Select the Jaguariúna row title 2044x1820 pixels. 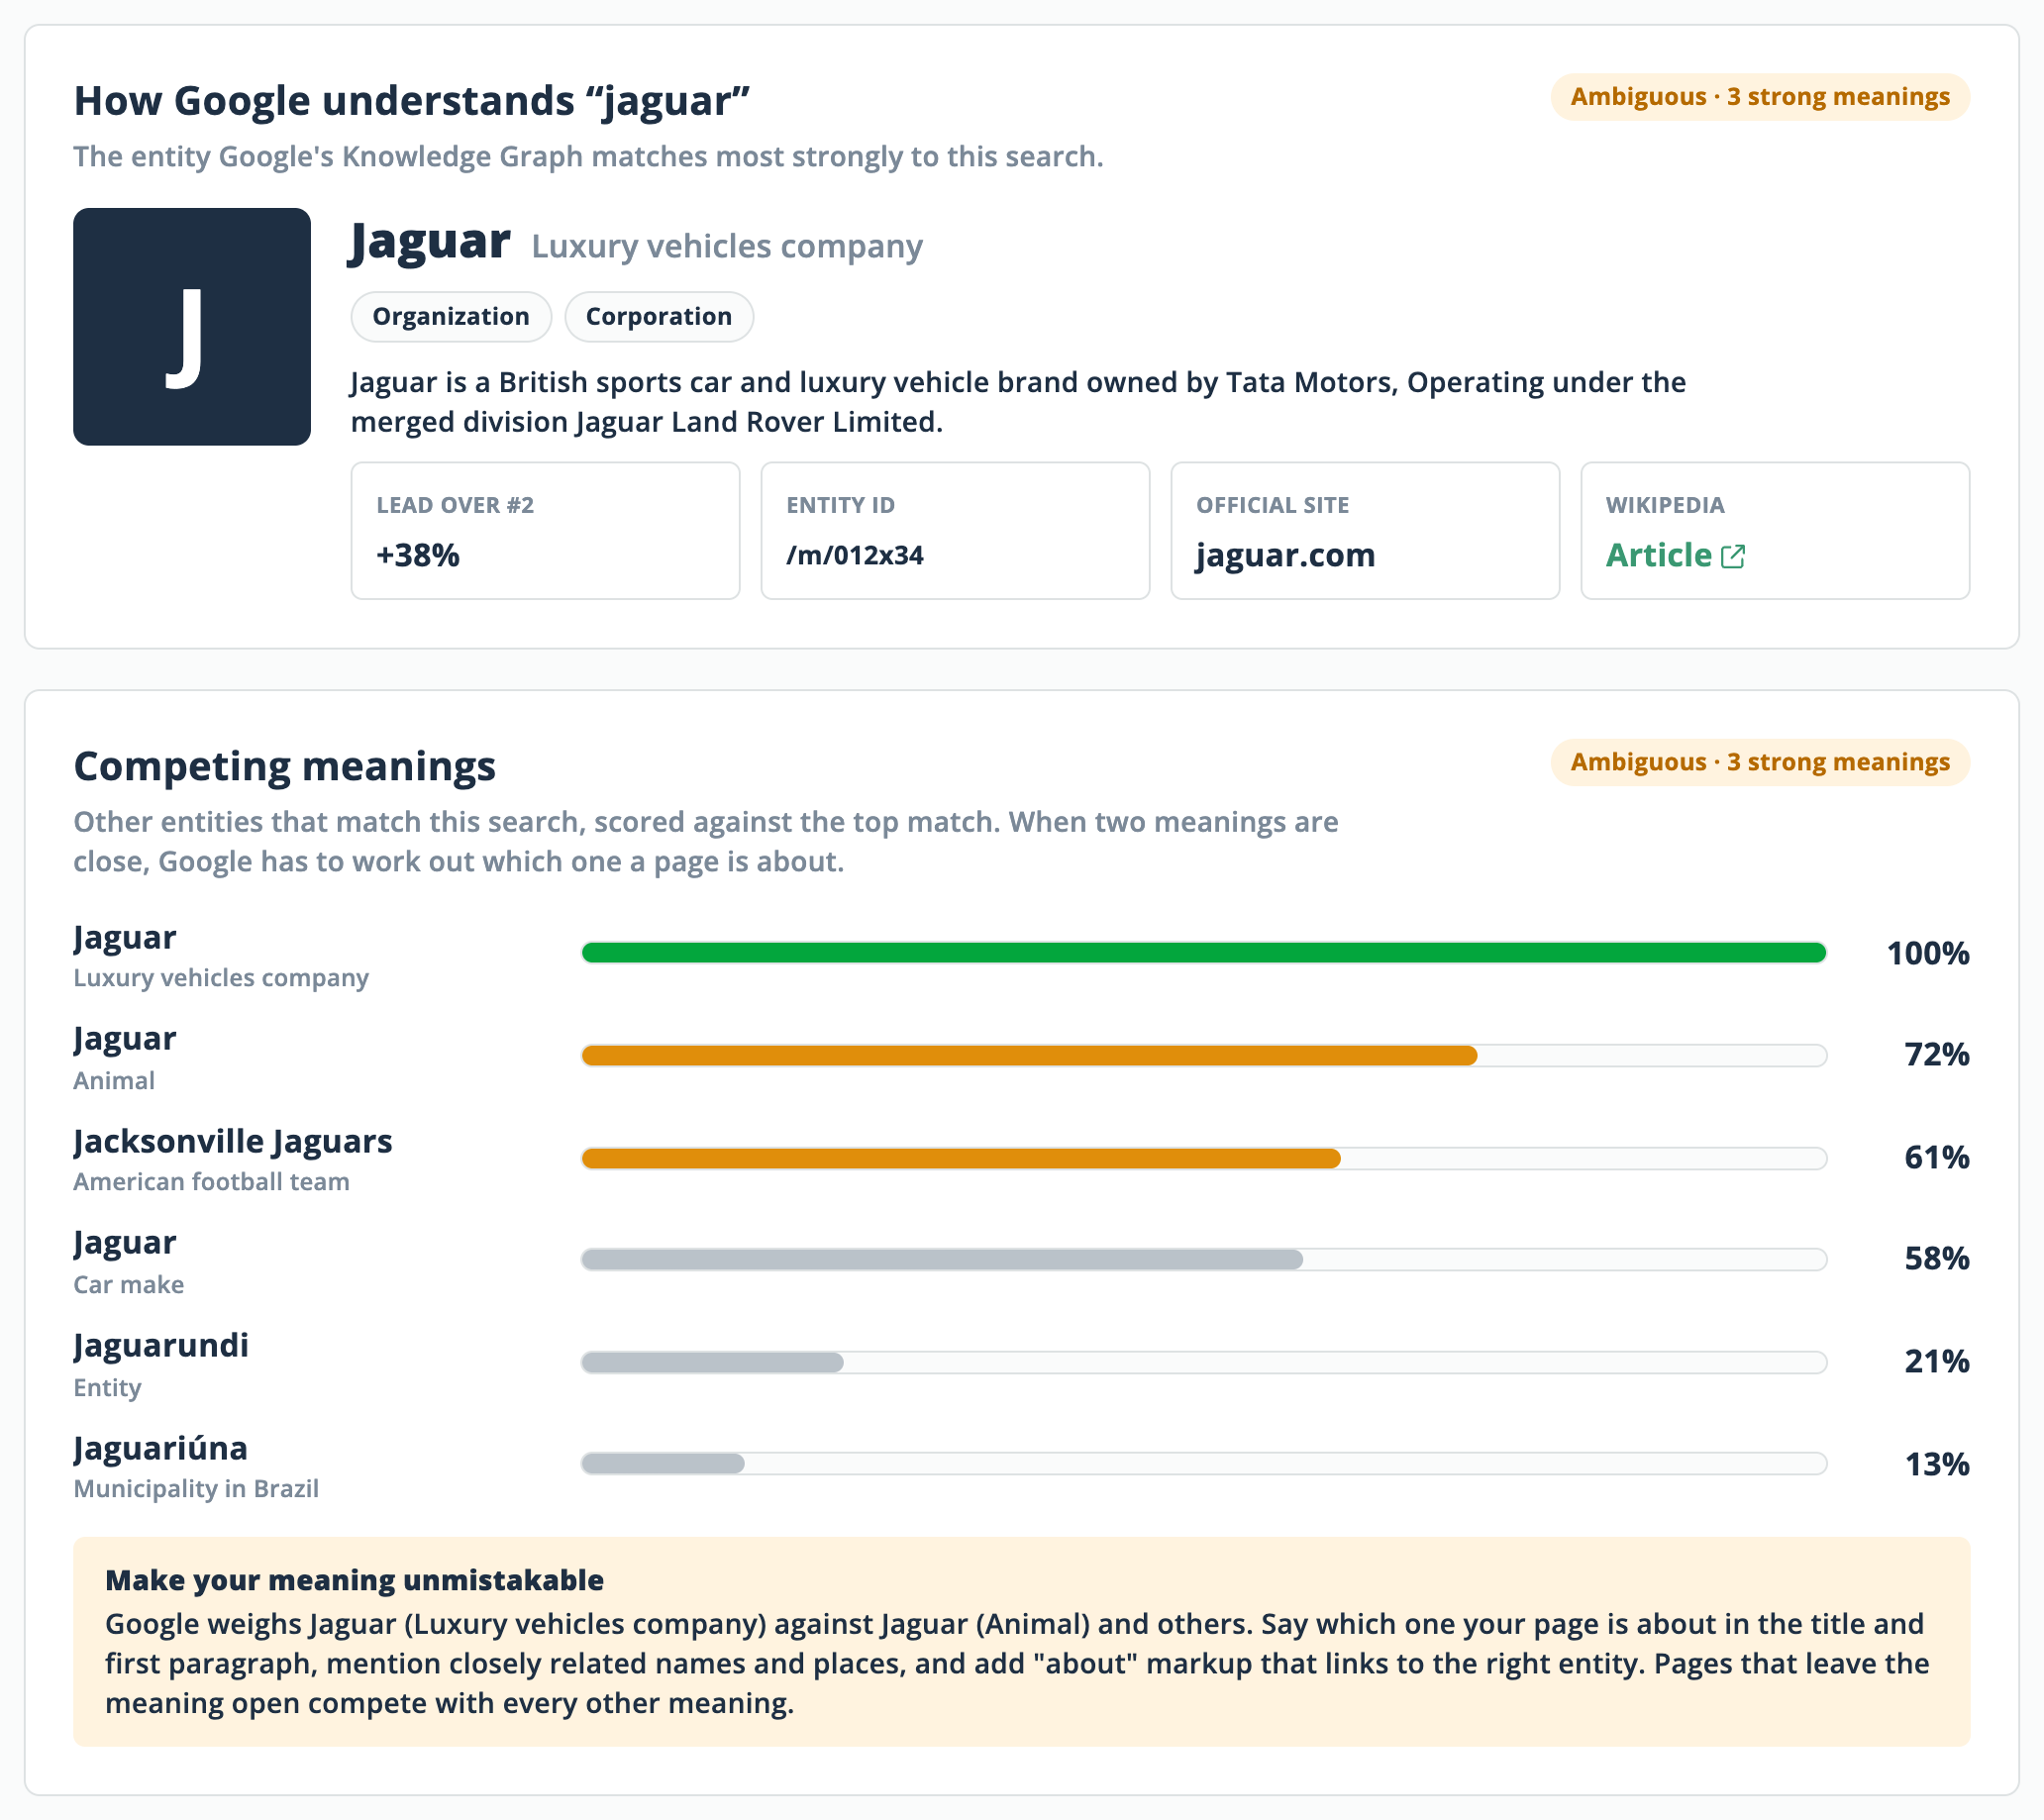[160, 1449]
